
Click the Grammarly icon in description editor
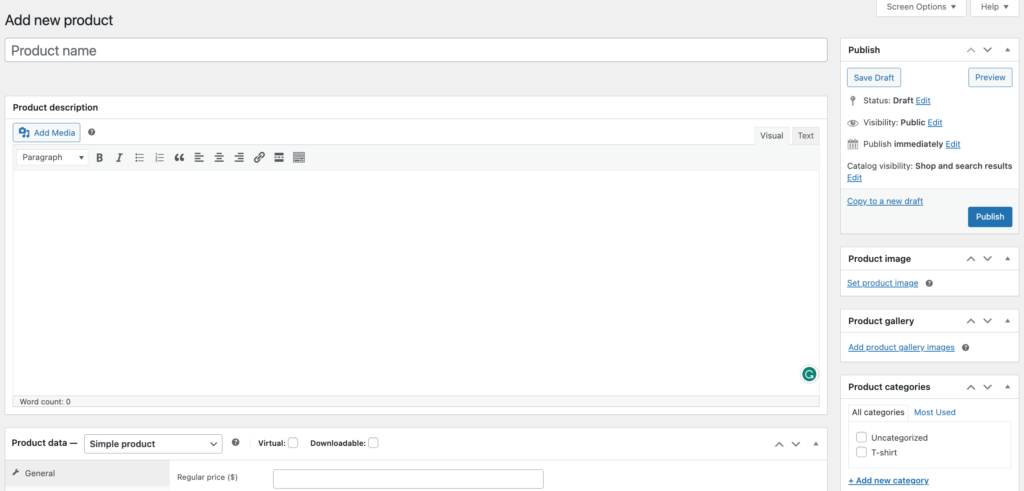809,374
